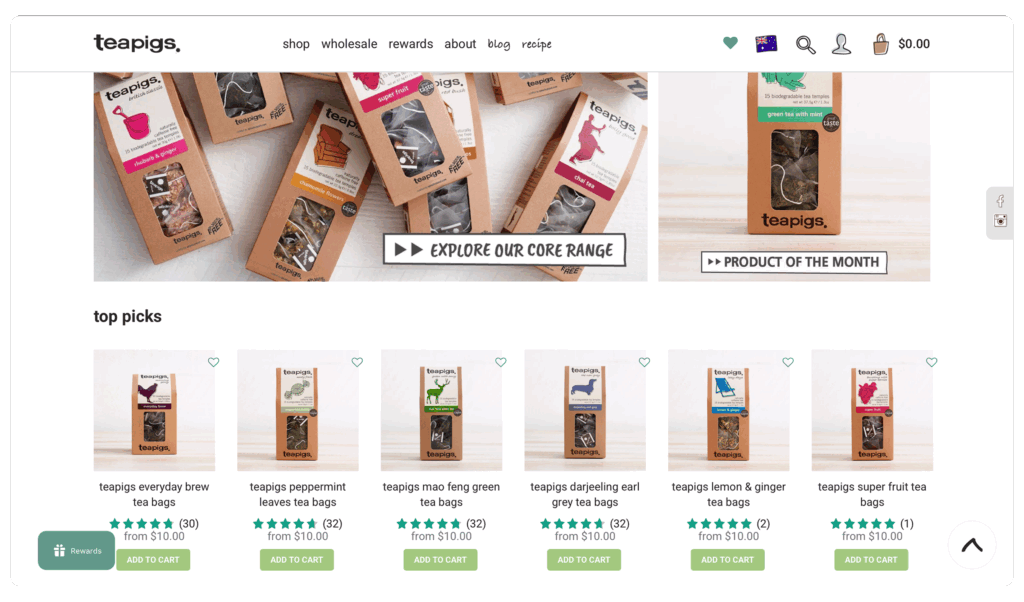Open search with the magnifying glass icon
1024x602 pixels.
pyautogui.click(x=805, y=44)
